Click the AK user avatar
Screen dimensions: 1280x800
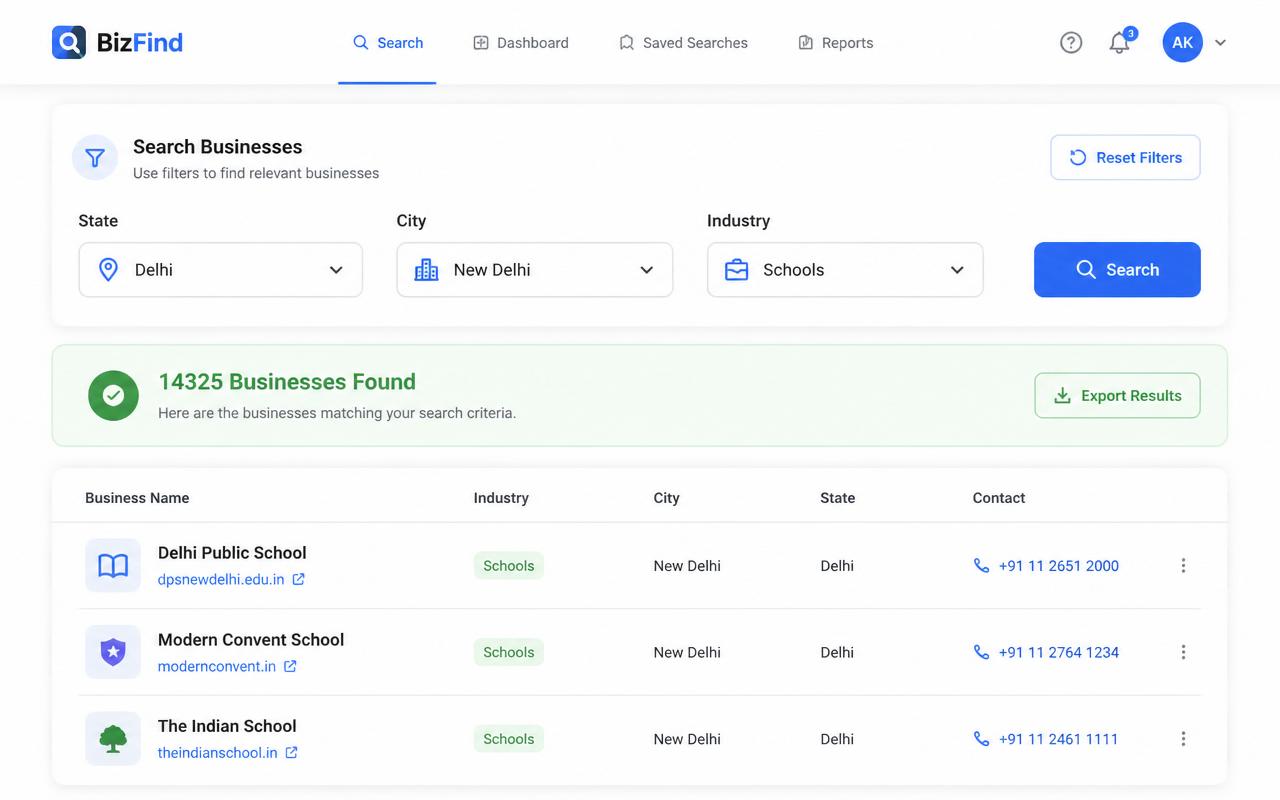point(1182,42)
